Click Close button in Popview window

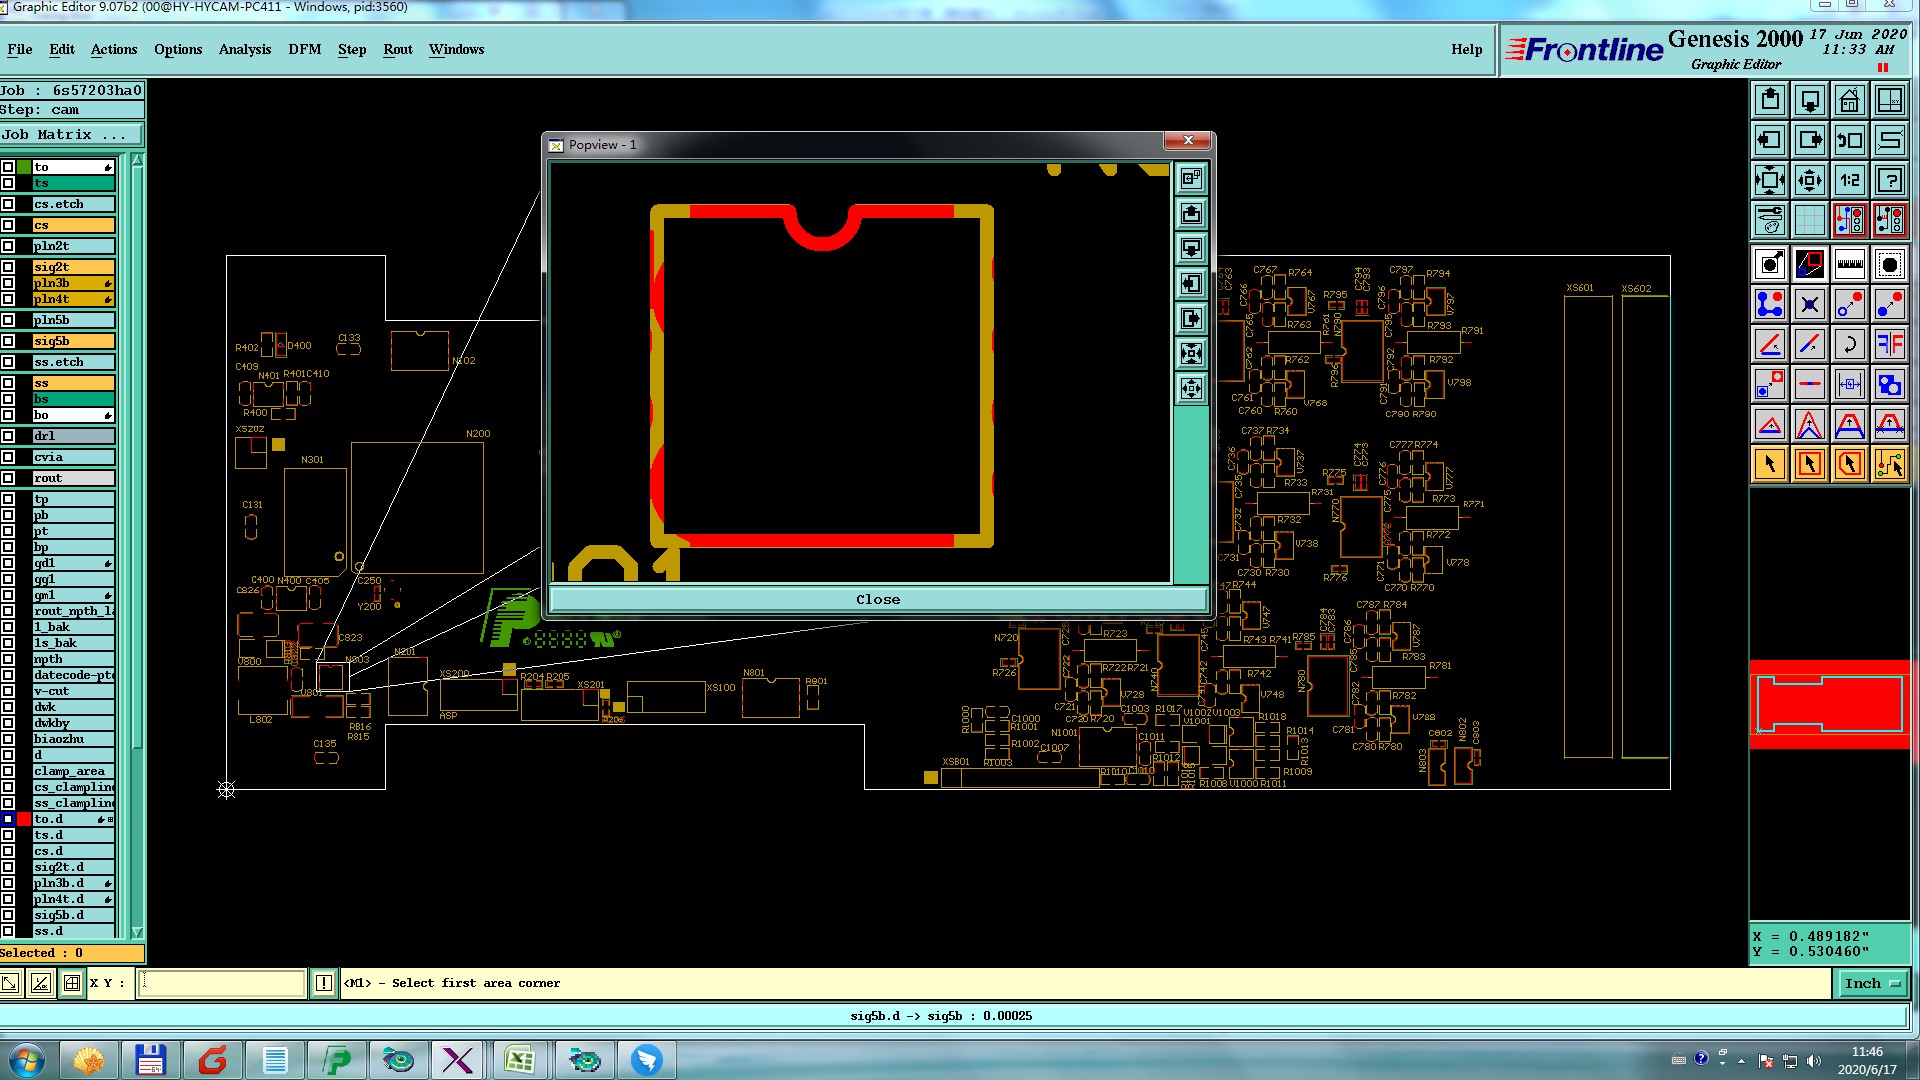(877, 599)
